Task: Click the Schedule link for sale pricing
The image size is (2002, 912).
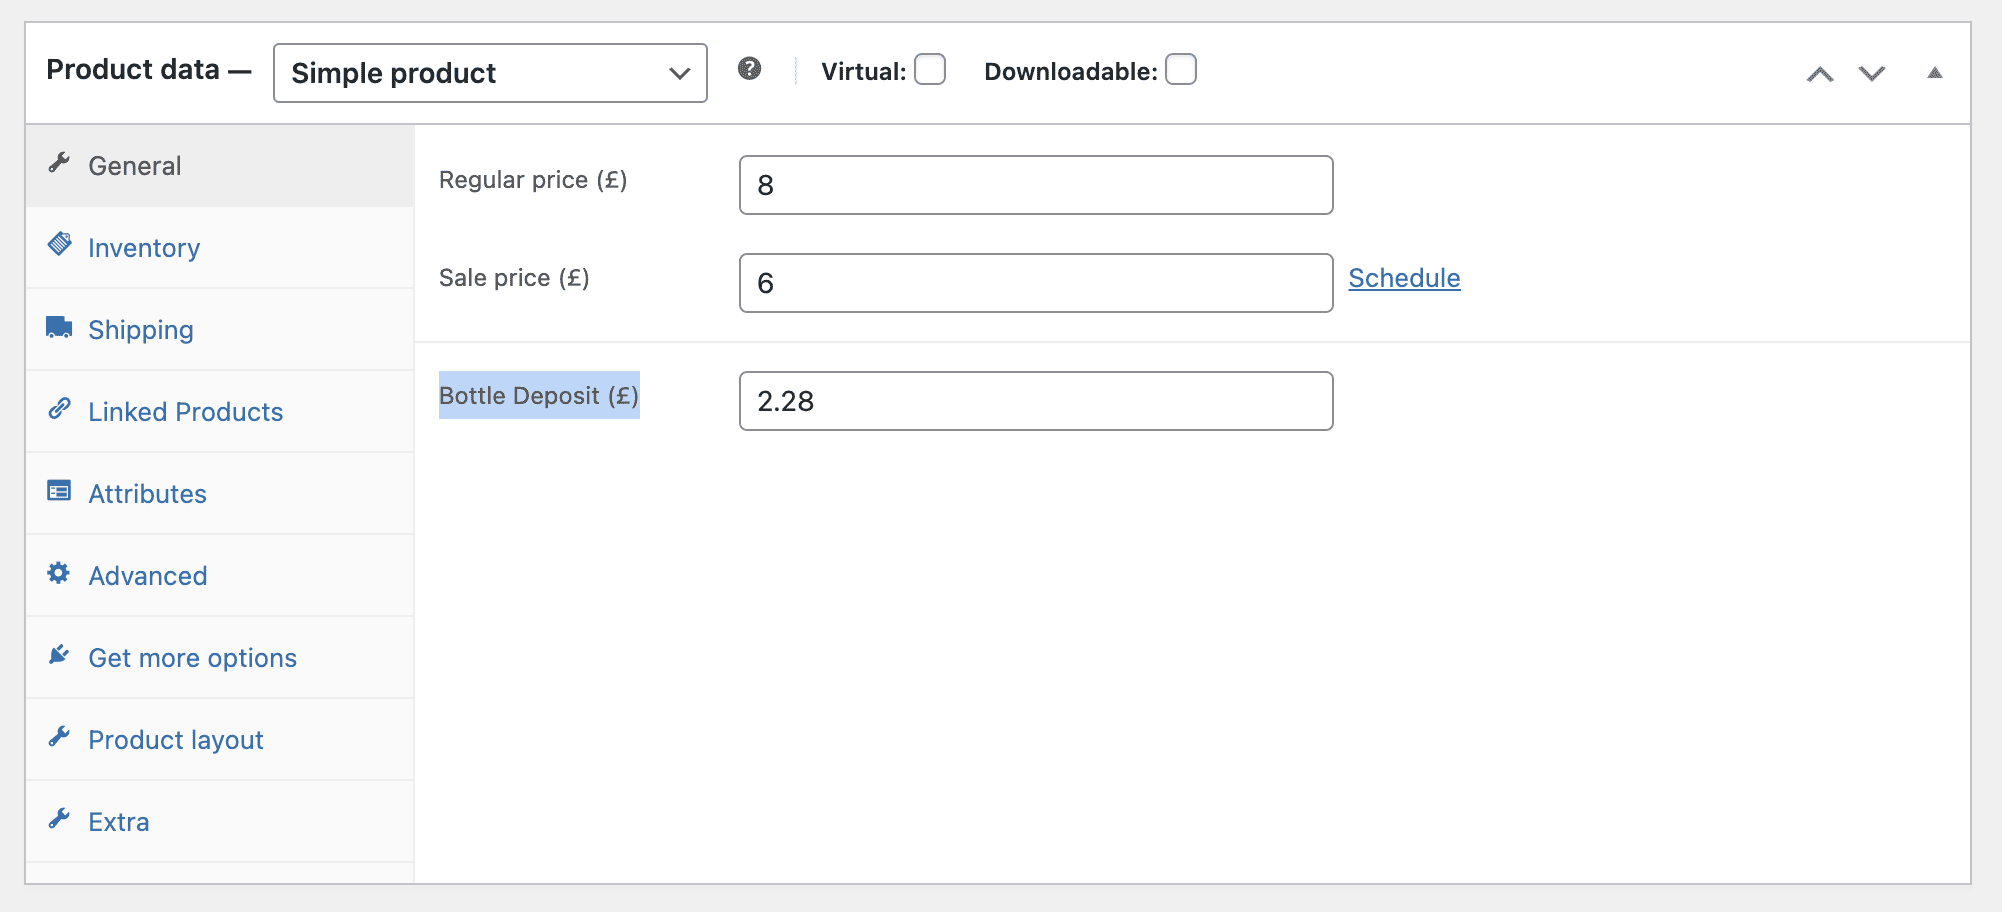Action: click(x=1404, y=278)
